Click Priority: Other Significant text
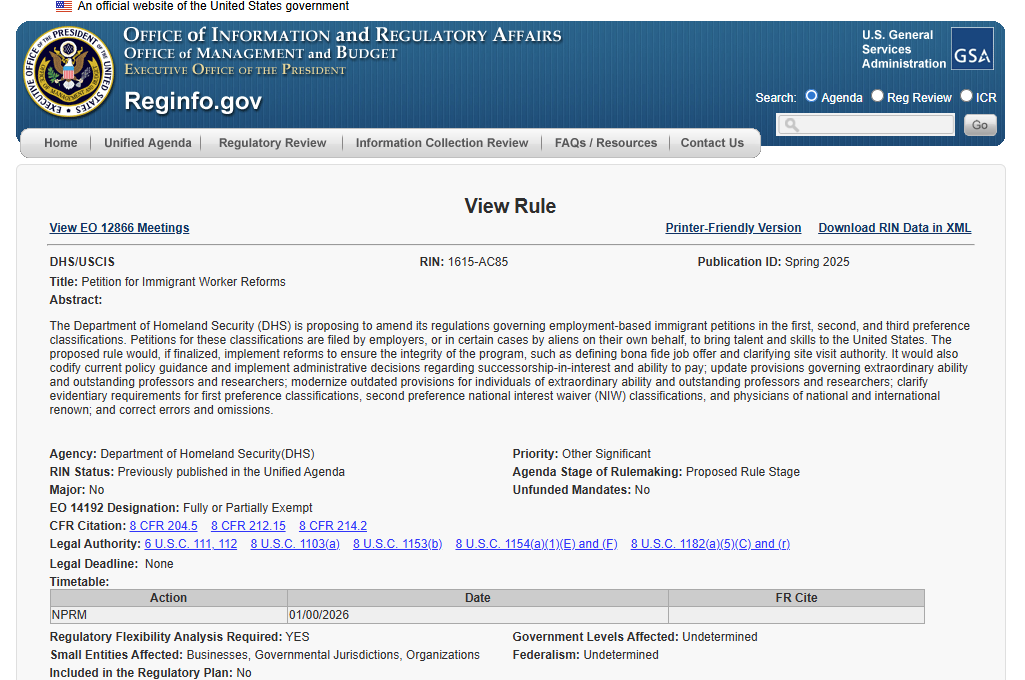 click(582, 454)
